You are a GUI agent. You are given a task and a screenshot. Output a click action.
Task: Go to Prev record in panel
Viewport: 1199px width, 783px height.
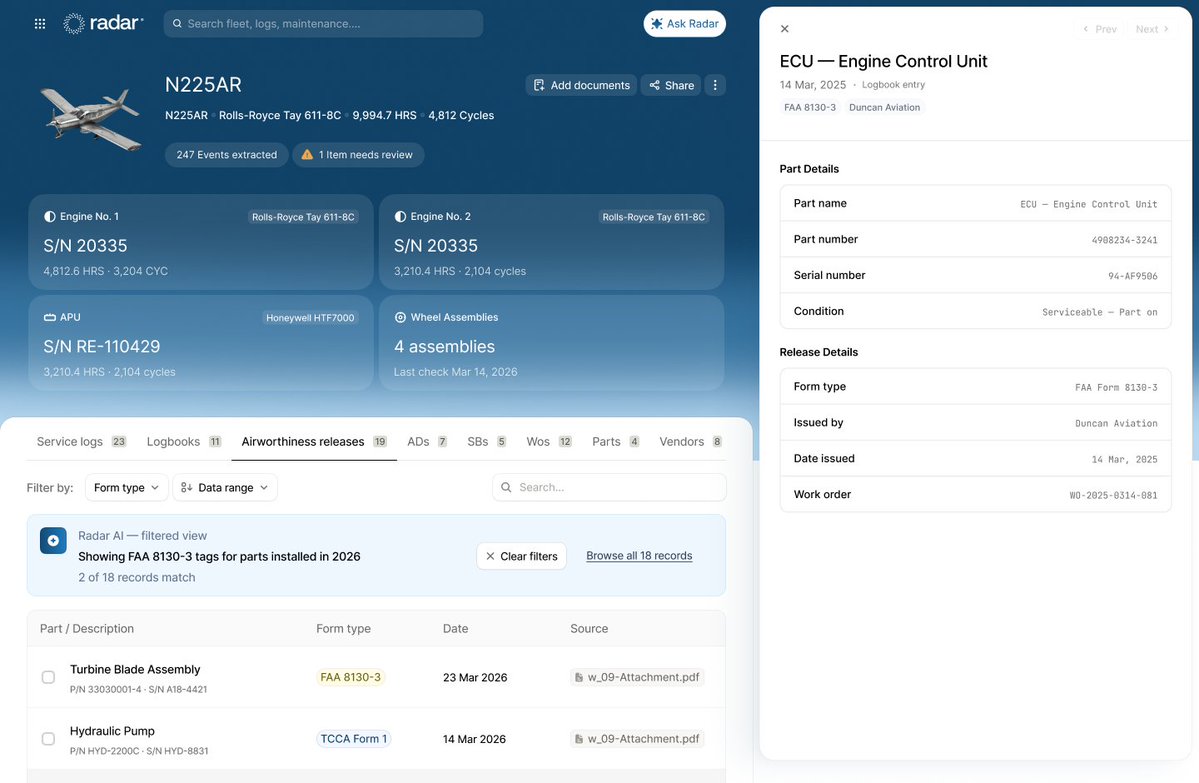1100,29
